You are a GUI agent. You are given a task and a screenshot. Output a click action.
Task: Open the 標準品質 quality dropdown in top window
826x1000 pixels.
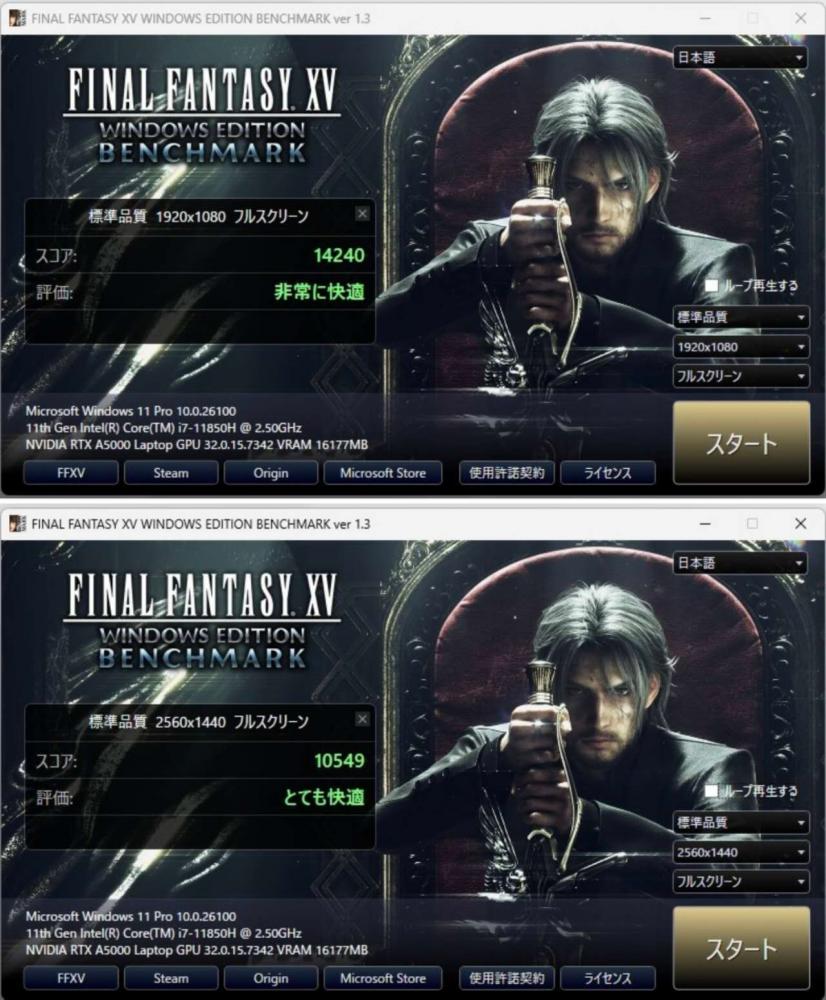click(741, 317)
